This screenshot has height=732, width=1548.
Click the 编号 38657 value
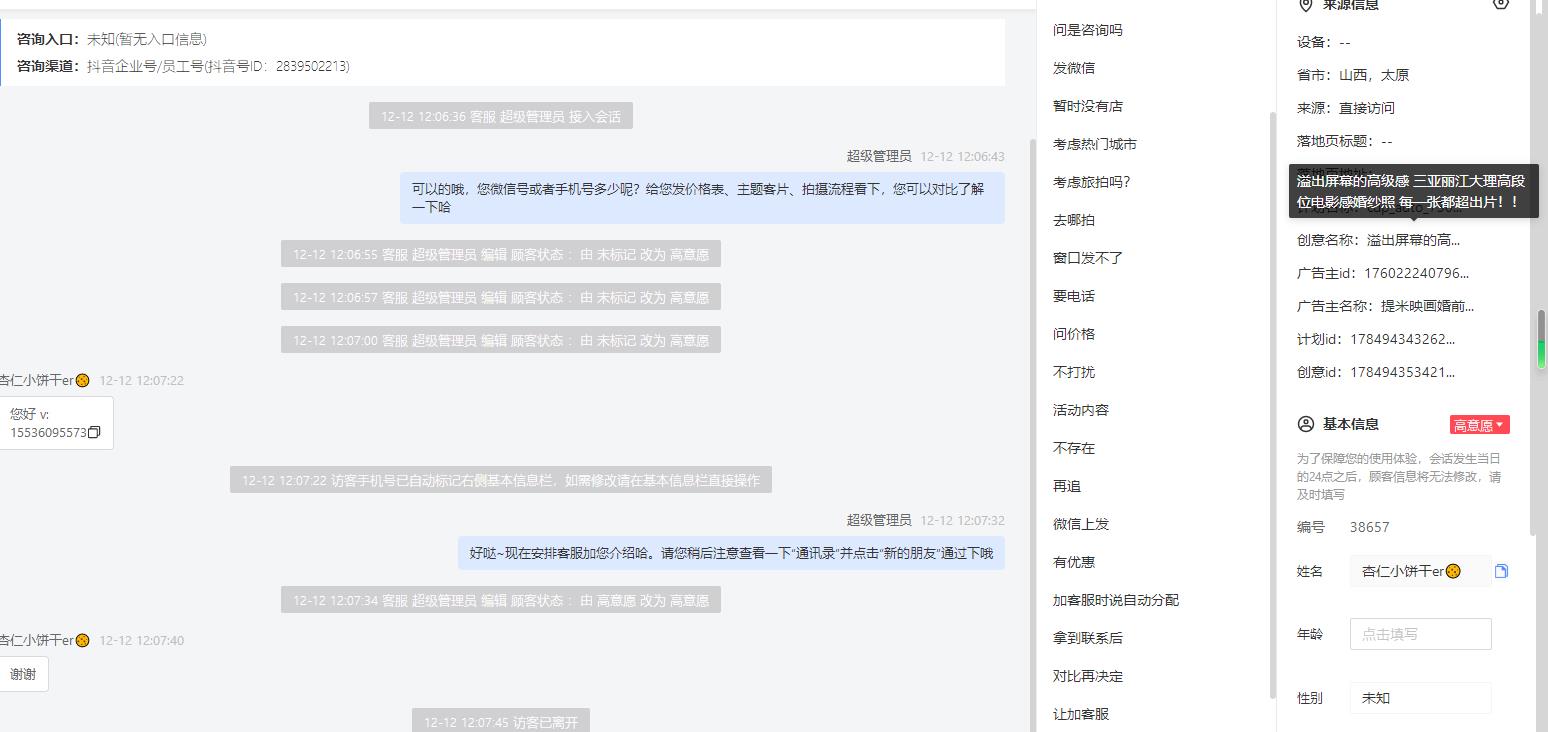1369,527
